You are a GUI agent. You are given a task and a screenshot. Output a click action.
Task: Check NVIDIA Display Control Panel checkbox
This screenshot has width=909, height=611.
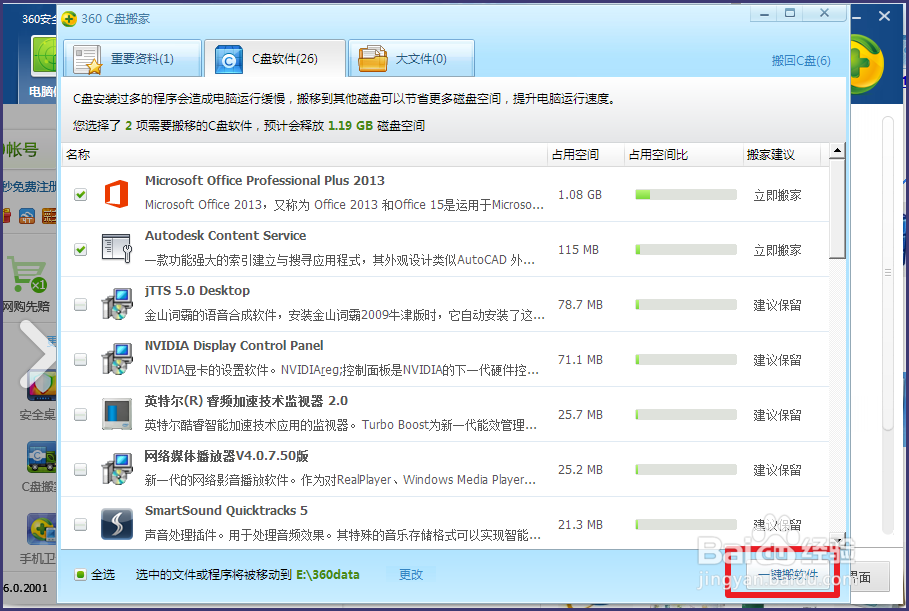coord(81,359)
